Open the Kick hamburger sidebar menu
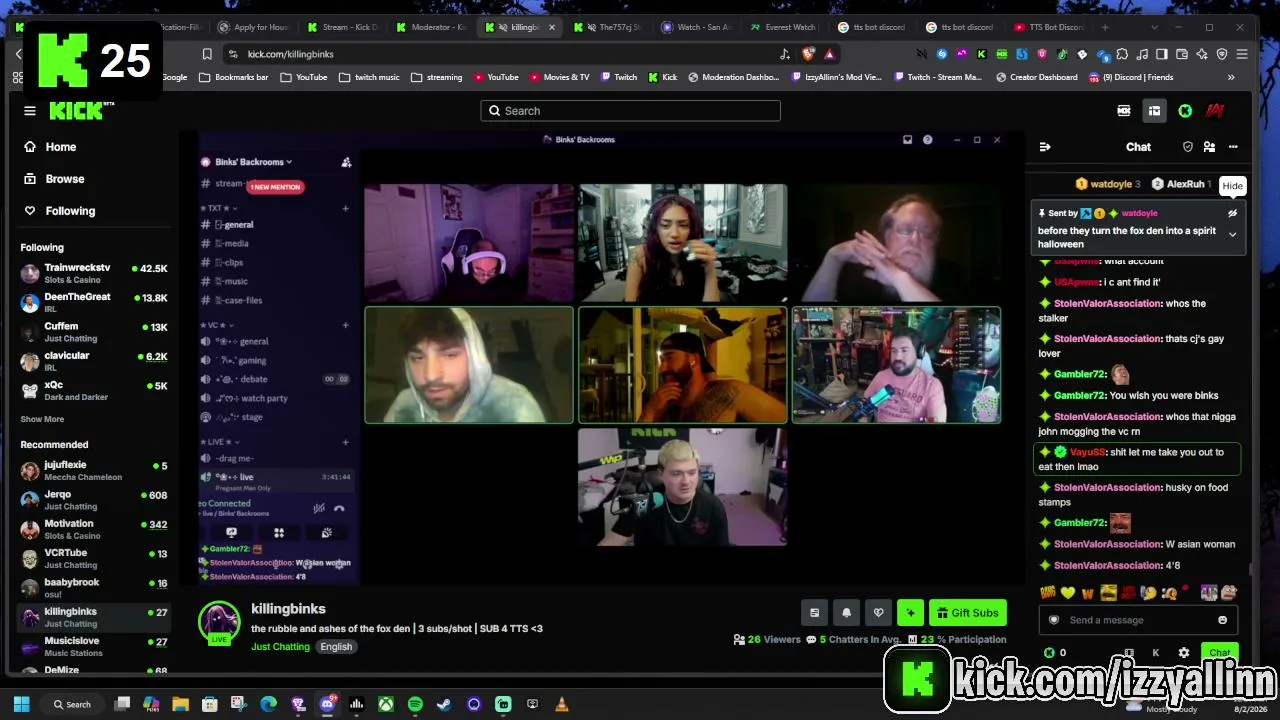 coord(30,111)
